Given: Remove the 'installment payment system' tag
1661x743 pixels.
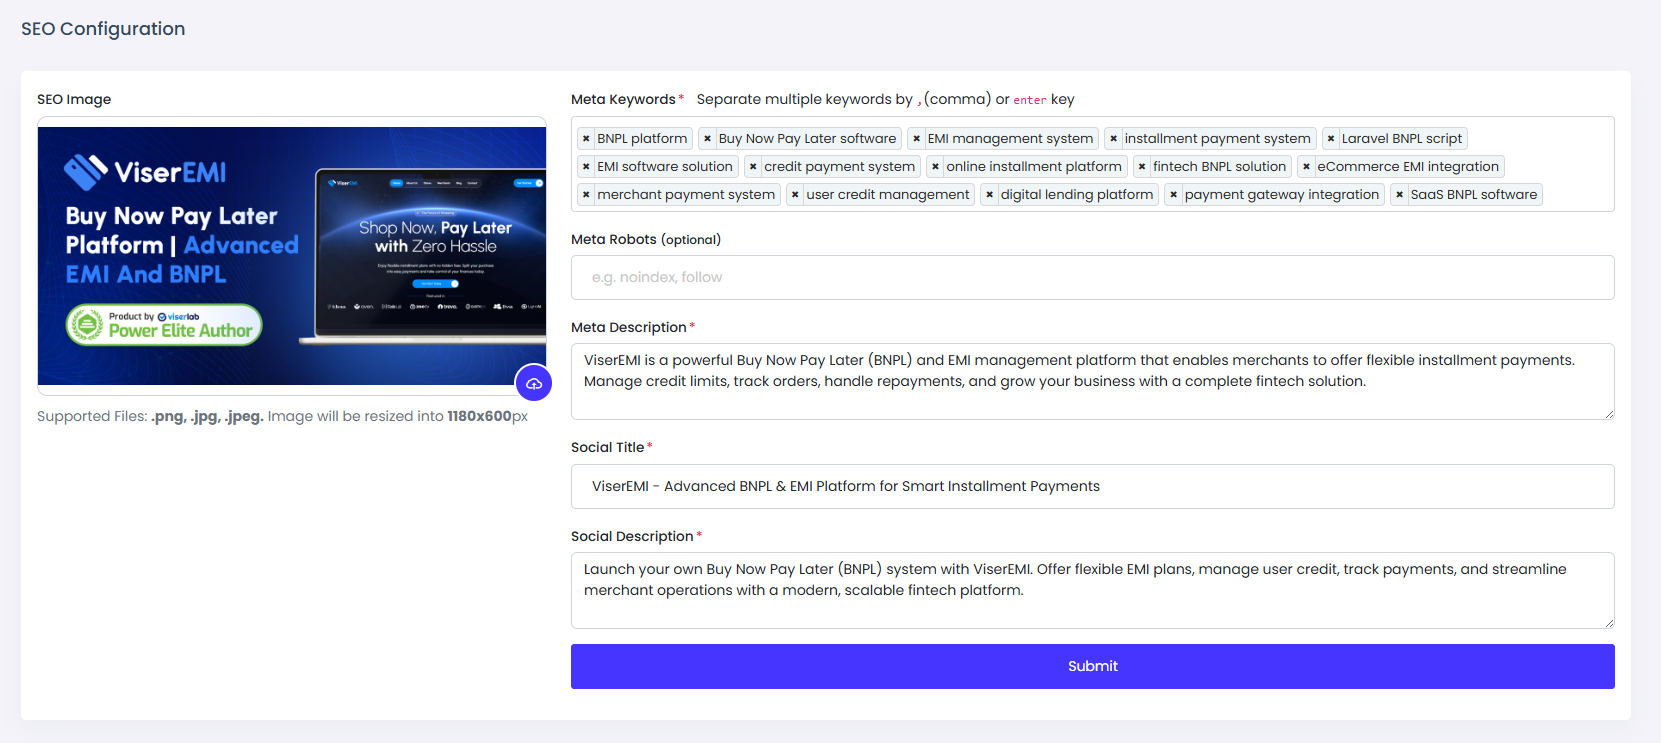Looking at the screenshot, I should coord(1113,139).
